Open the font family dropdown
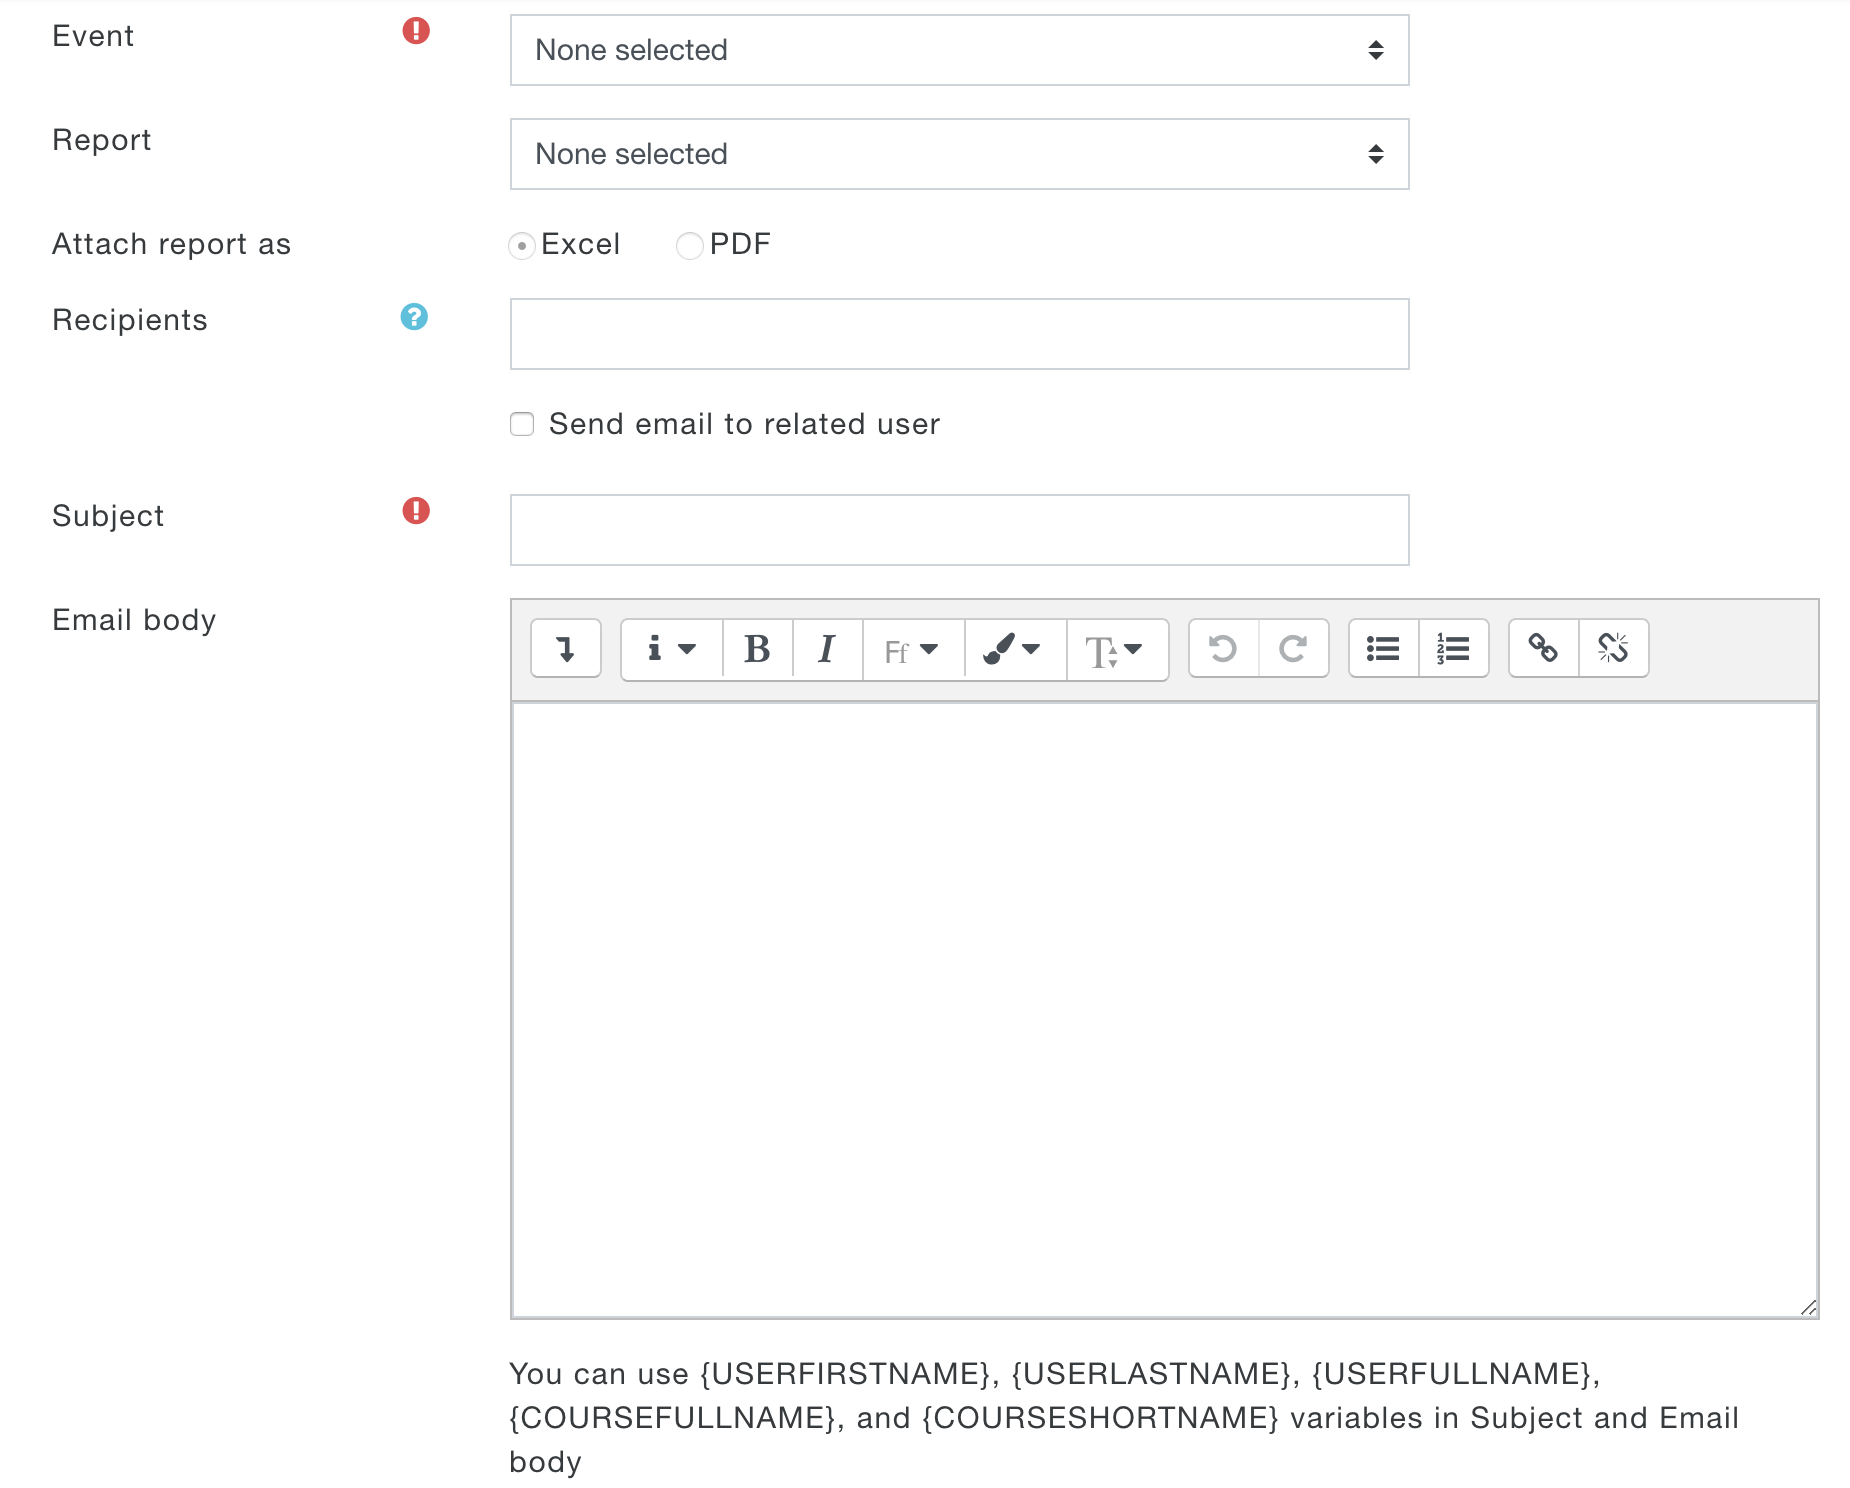Image resolution: width=1850 pixels, height=1488 pixels. (914, 649)
